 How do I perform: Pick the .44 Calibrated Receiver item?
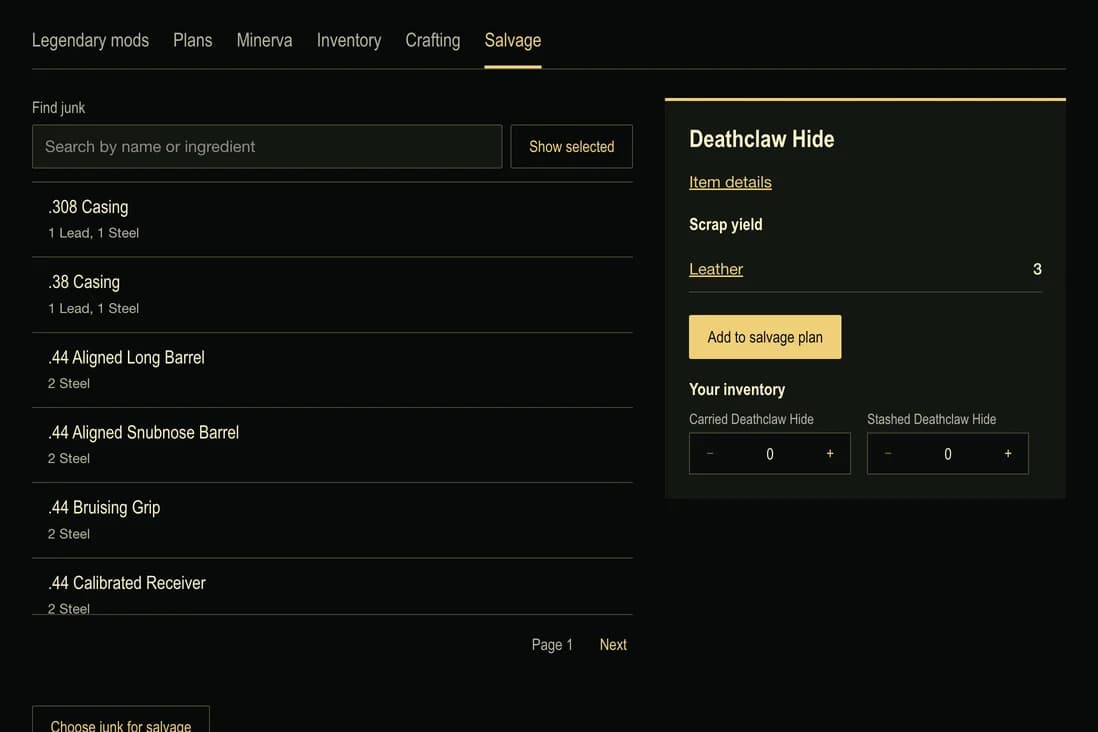pyautogui.click(x=333, y=587)
